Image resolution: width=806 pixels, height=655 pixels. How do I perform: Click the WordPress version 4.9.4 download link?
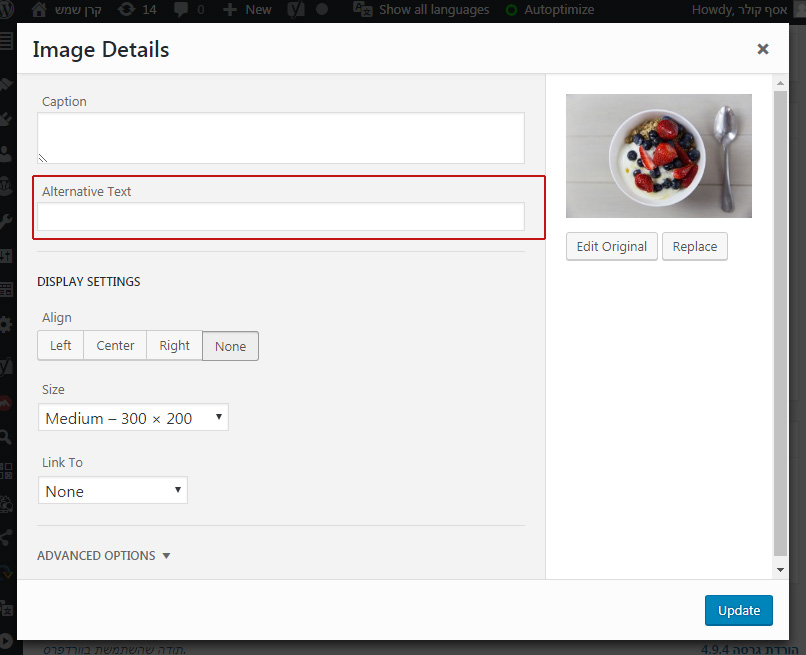pos(749,649)
